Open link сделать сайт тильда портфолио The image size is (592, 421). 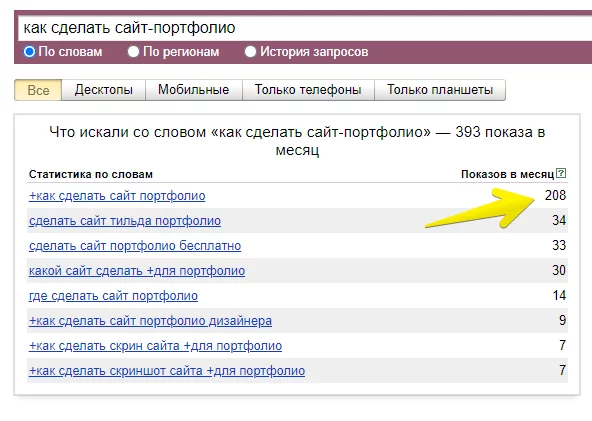[125, 221]
